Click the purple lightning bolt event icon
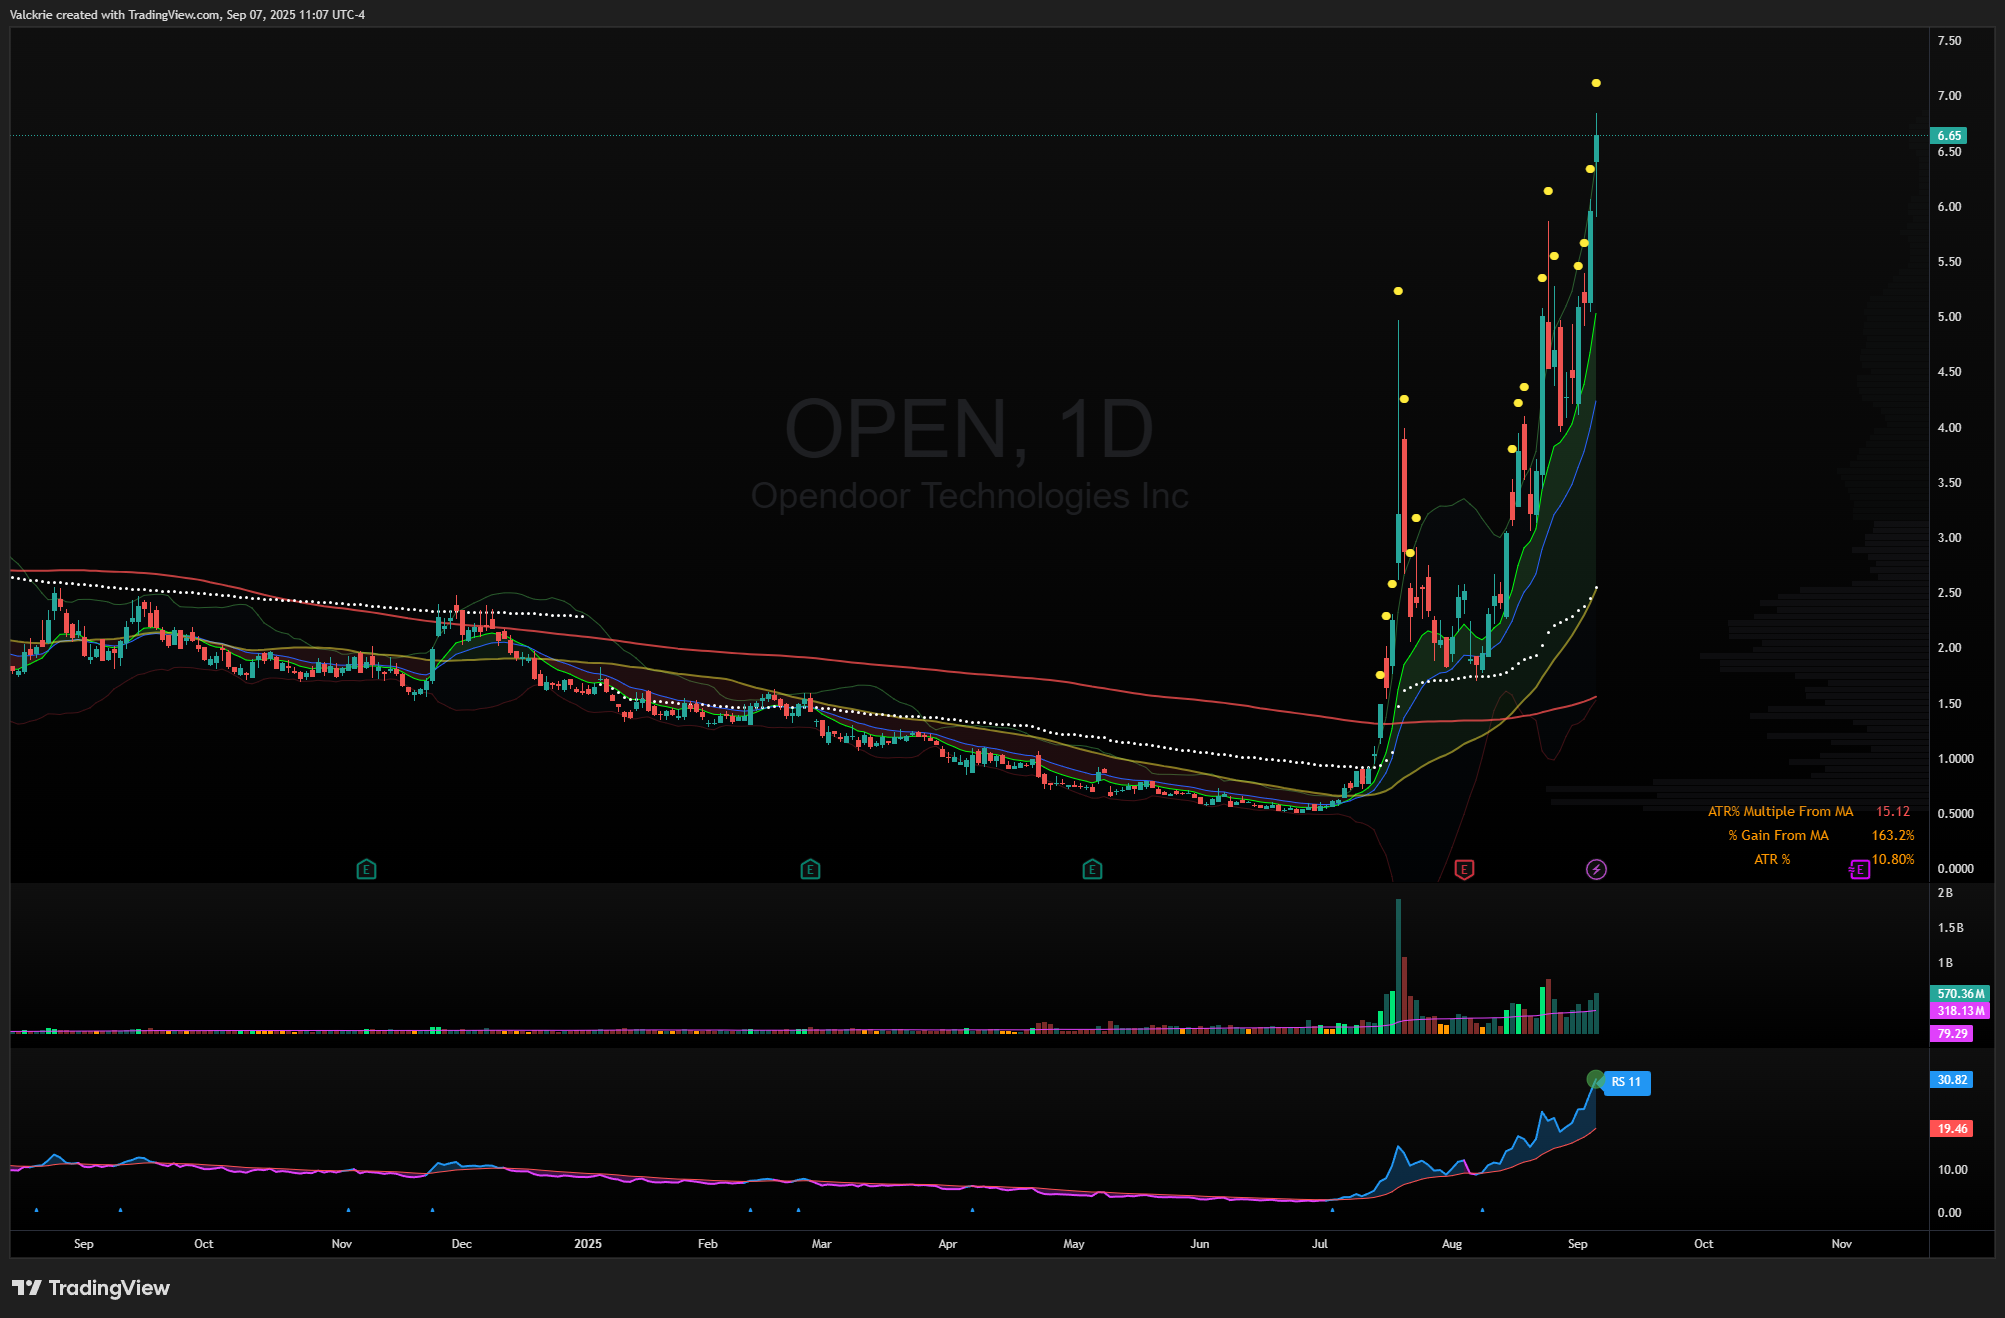Image resolution: width=2005 pixels, height=1318 pixels. click(1596, 870)
